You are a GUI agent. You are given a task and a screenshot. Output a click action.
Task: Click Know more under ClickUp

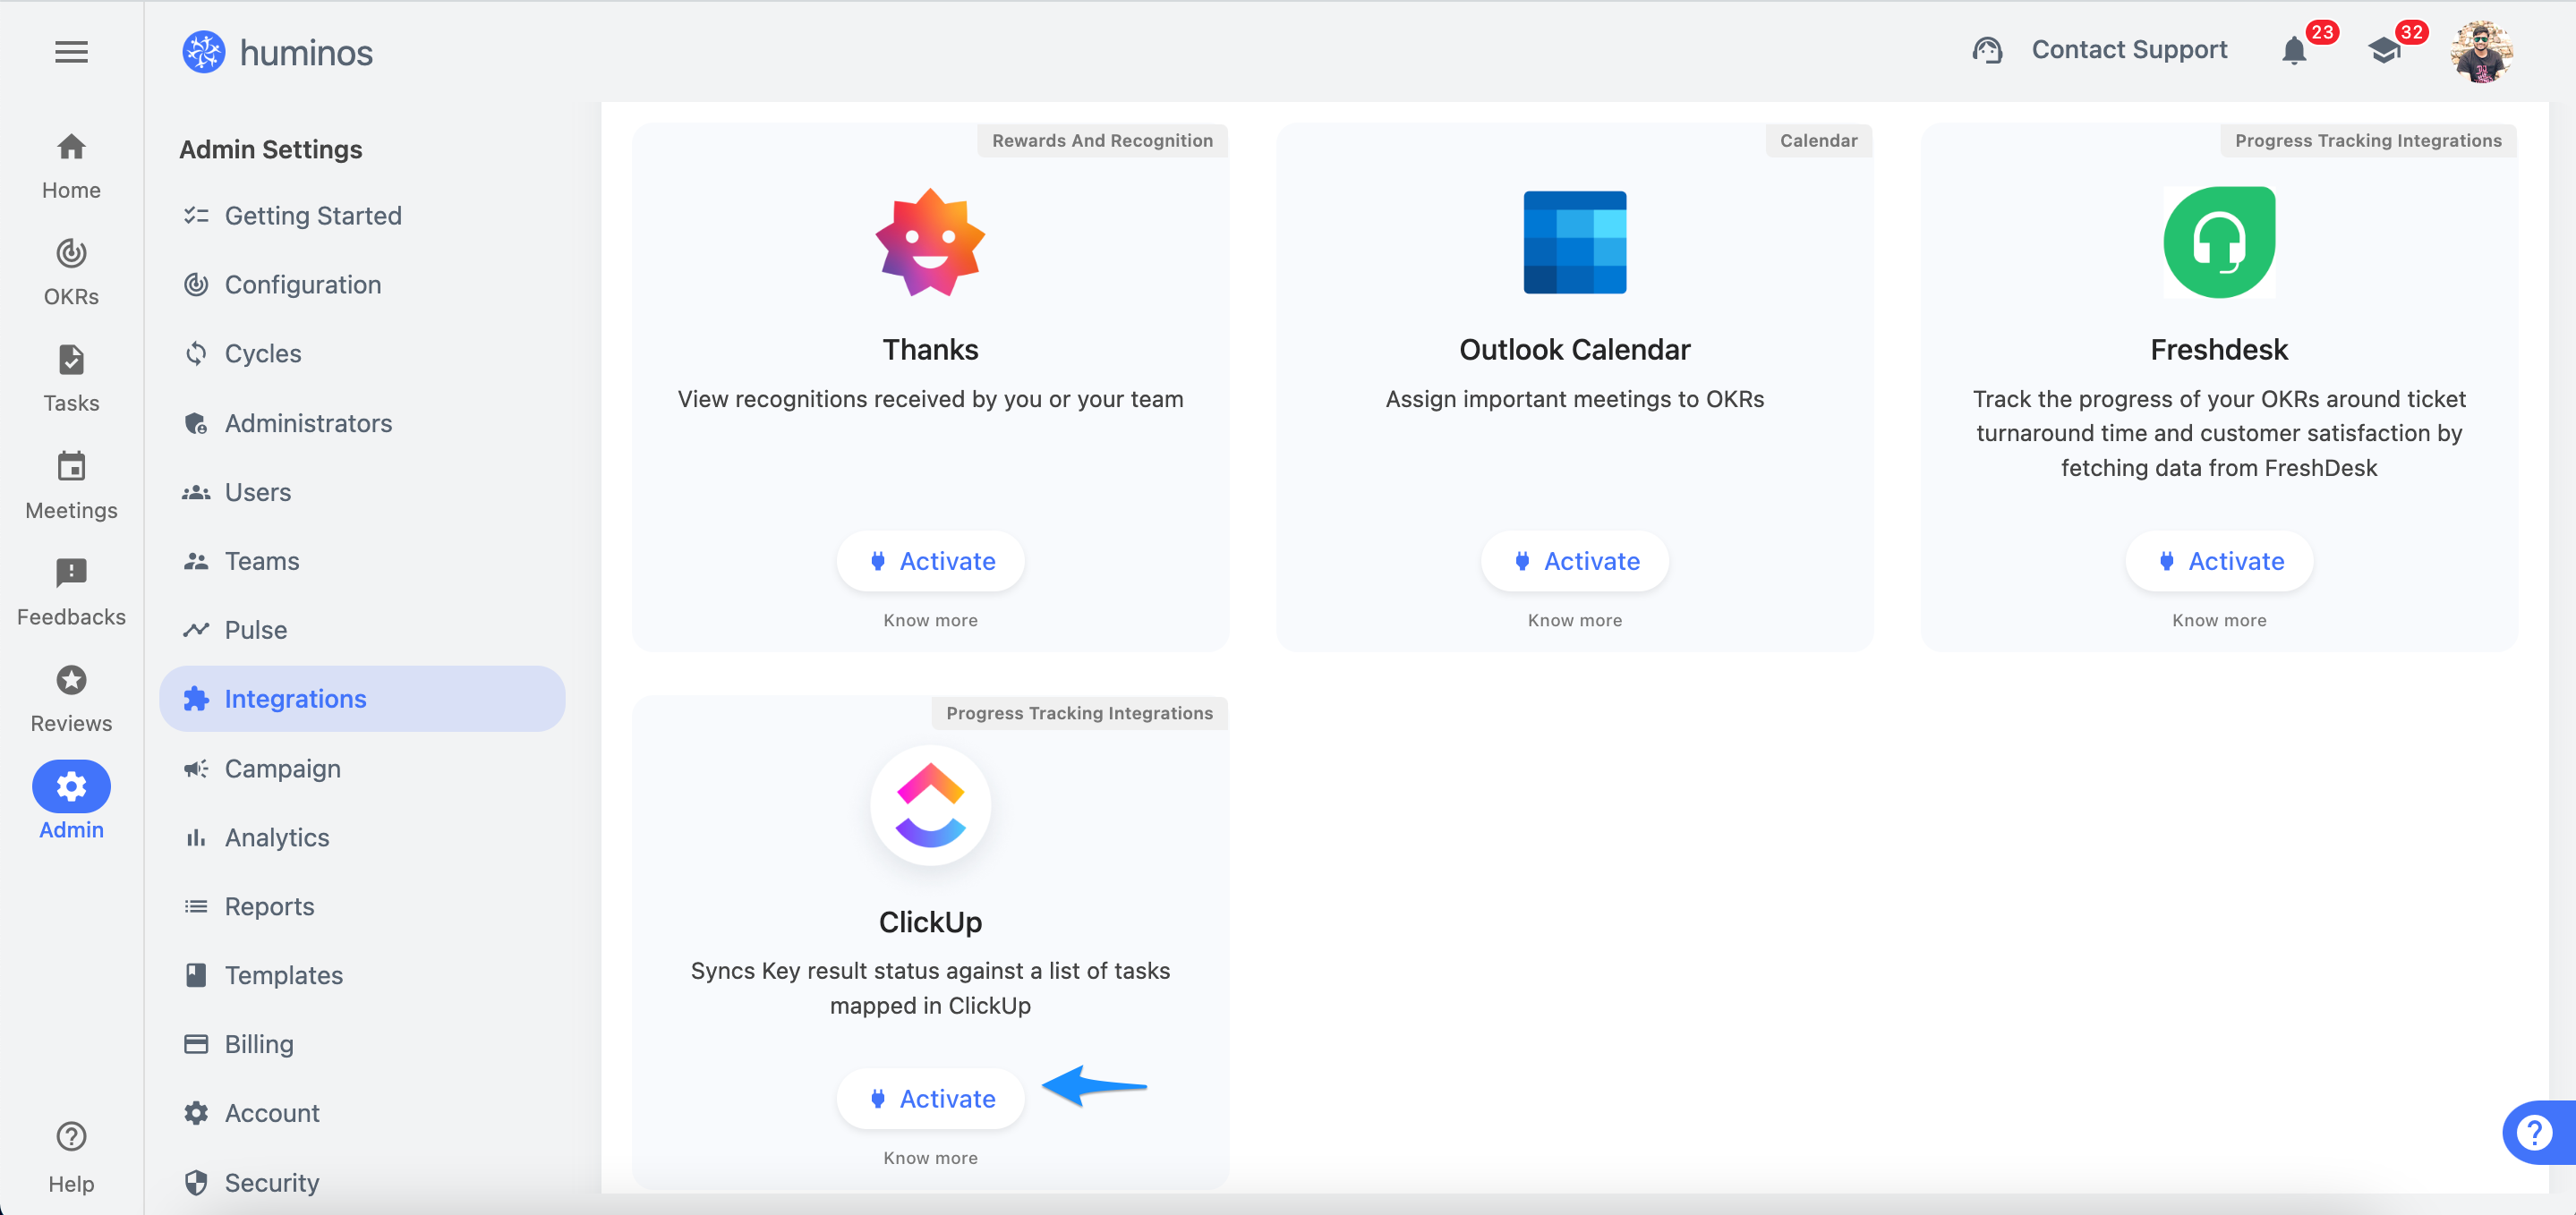pos(930,1158)
